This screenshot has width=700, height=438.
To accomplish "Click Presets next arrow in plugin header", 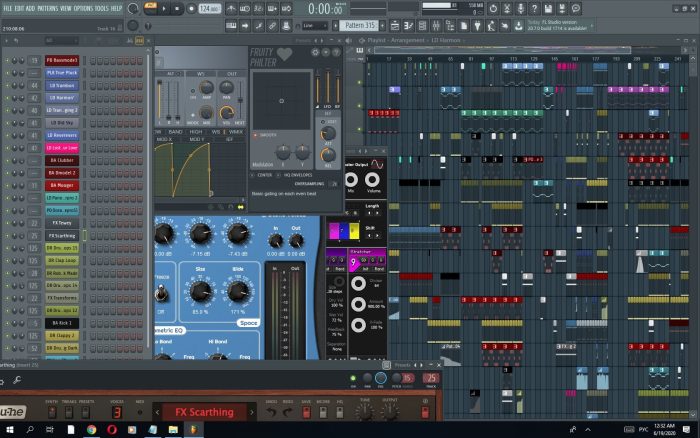I will (421, 365).
